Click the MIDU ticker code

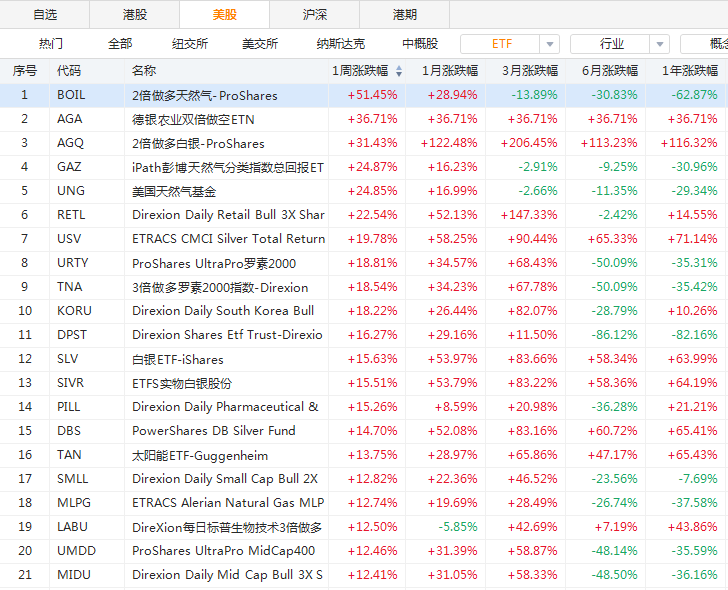(x=73, y=575)
